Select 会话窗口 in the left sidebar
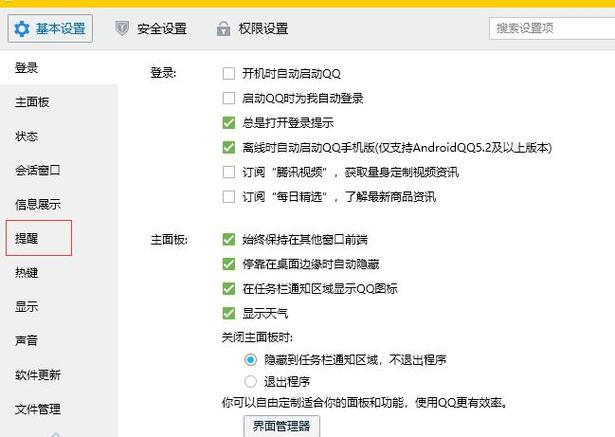Viewport: 615px width, 437px height. tap(59, 170)
